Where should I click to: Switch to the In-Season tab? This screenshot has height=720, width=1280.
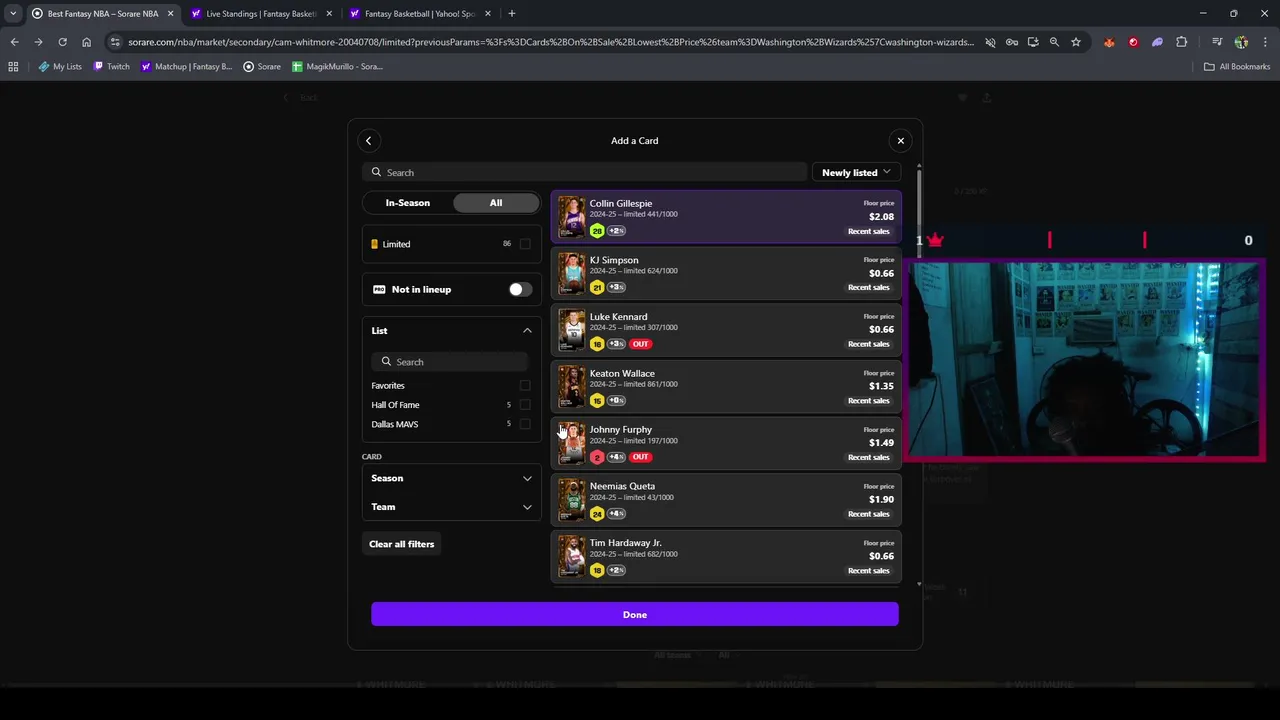click(407, 203)
